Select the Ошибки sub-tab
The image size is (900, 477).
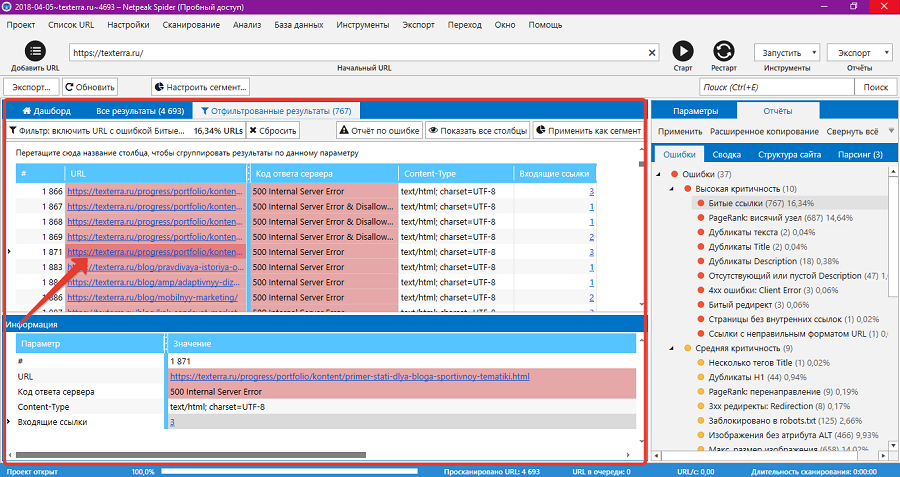pos(679,154)
